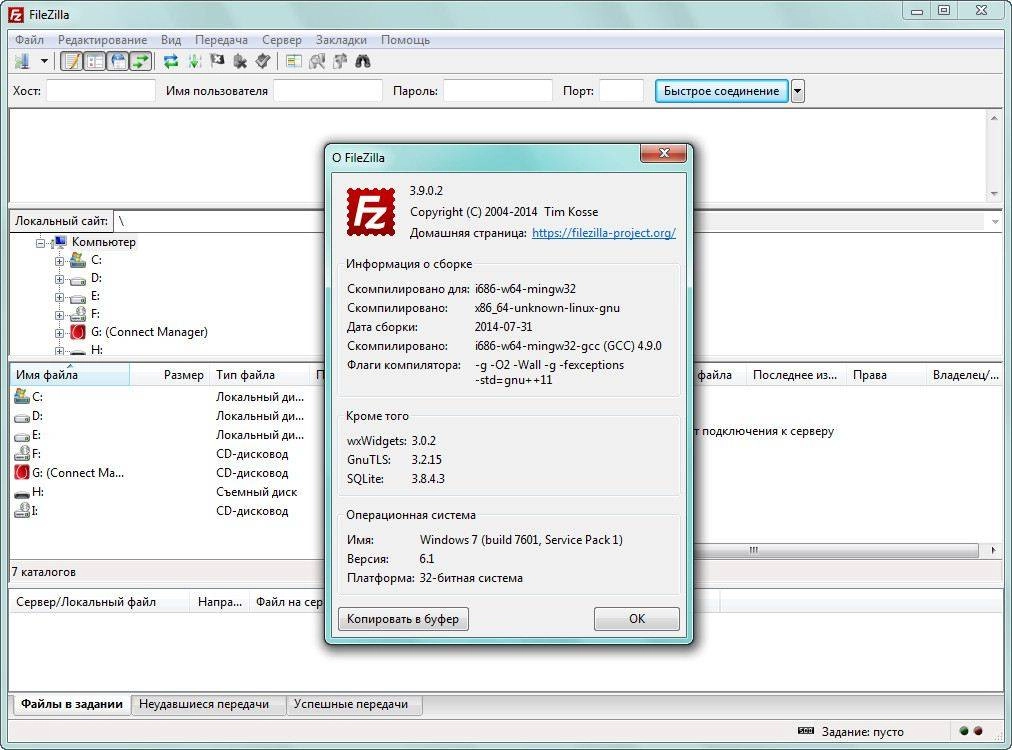The image size is (1012, 750).
Task: Click the filezilla-project.org homepage link
Action: click(603, 233)
